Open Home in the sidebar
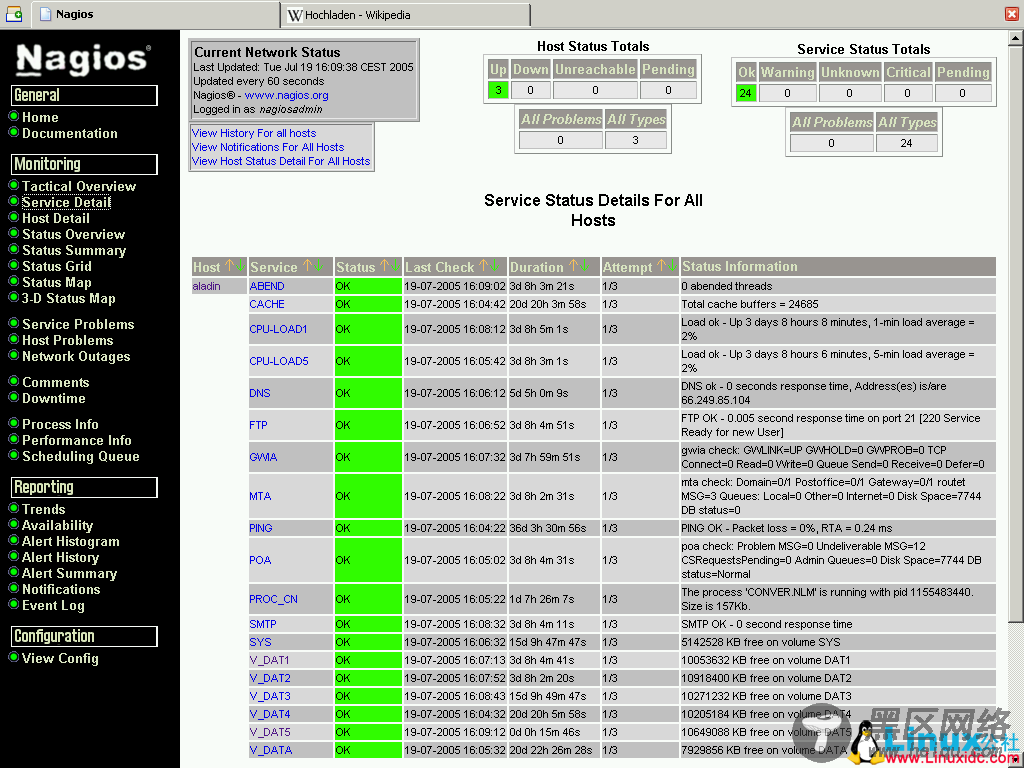Viewport: 1024px width, 768px height. pos(40,118)
